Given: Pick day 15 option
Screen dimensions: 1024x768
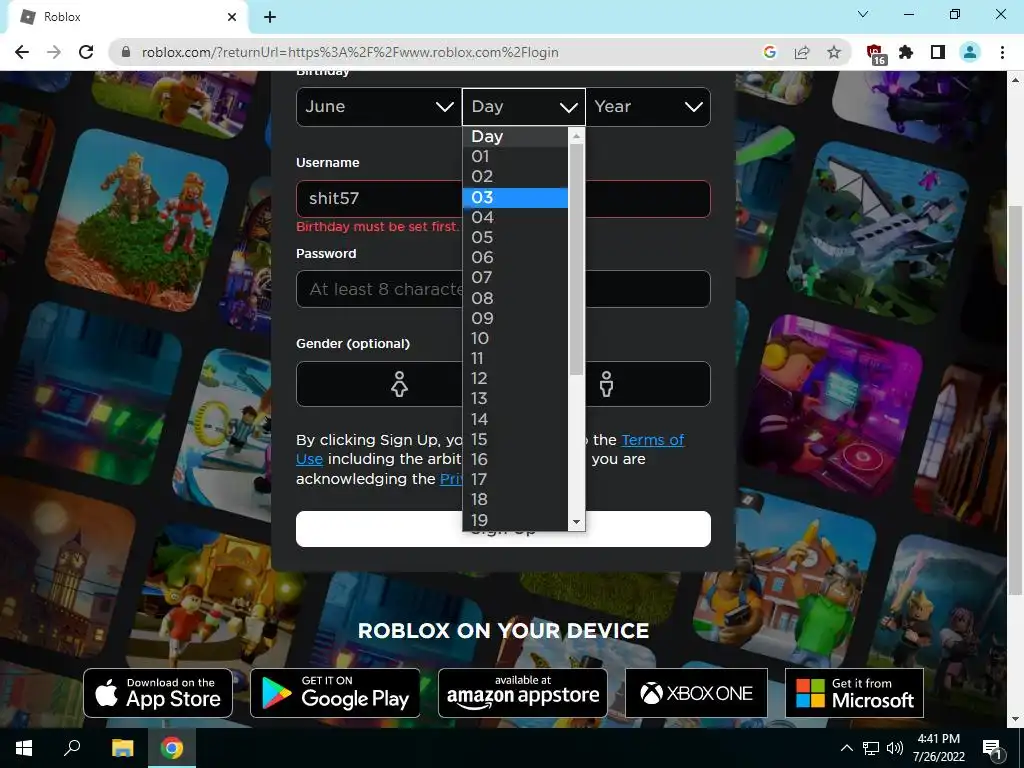Looking at the screenshot, I should coord(515,440).
